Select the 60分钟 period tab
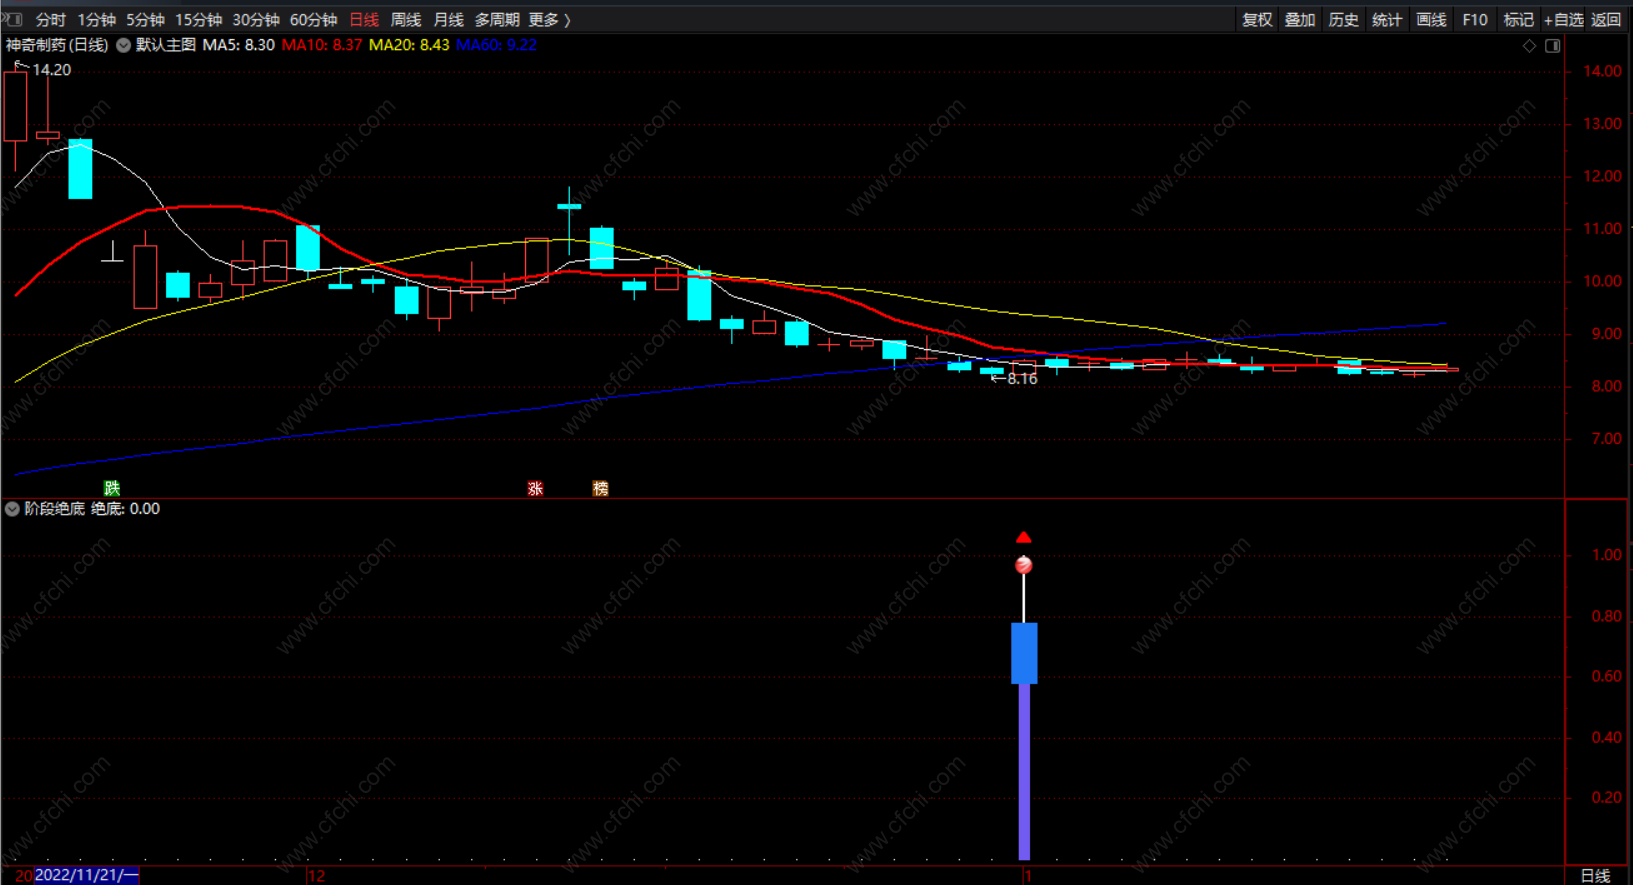This screenshot has width=1633, height=885. tap(313, 20)
